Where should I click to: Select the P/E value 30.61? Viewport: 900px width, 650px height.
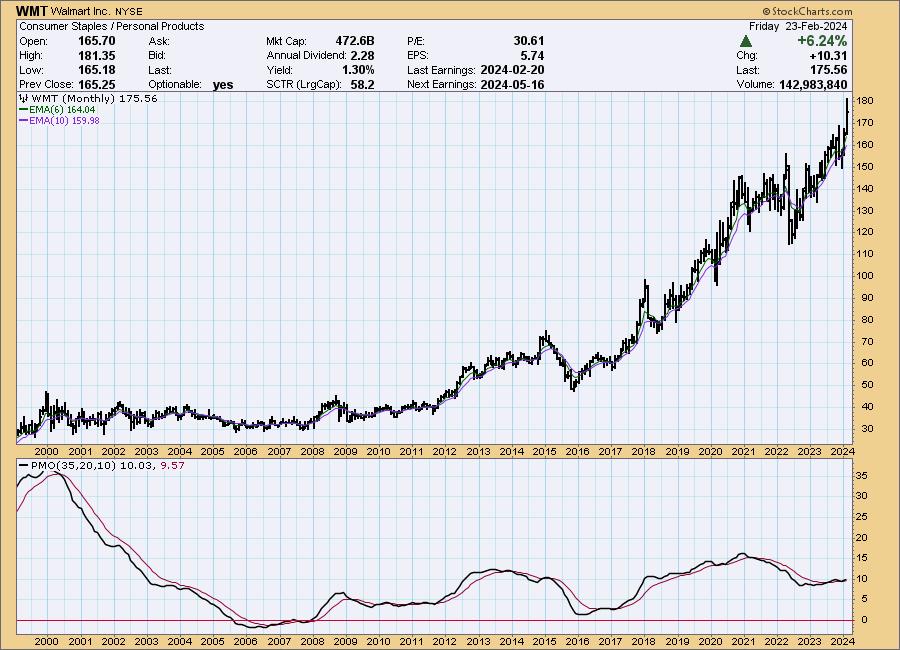coord(529,41)
